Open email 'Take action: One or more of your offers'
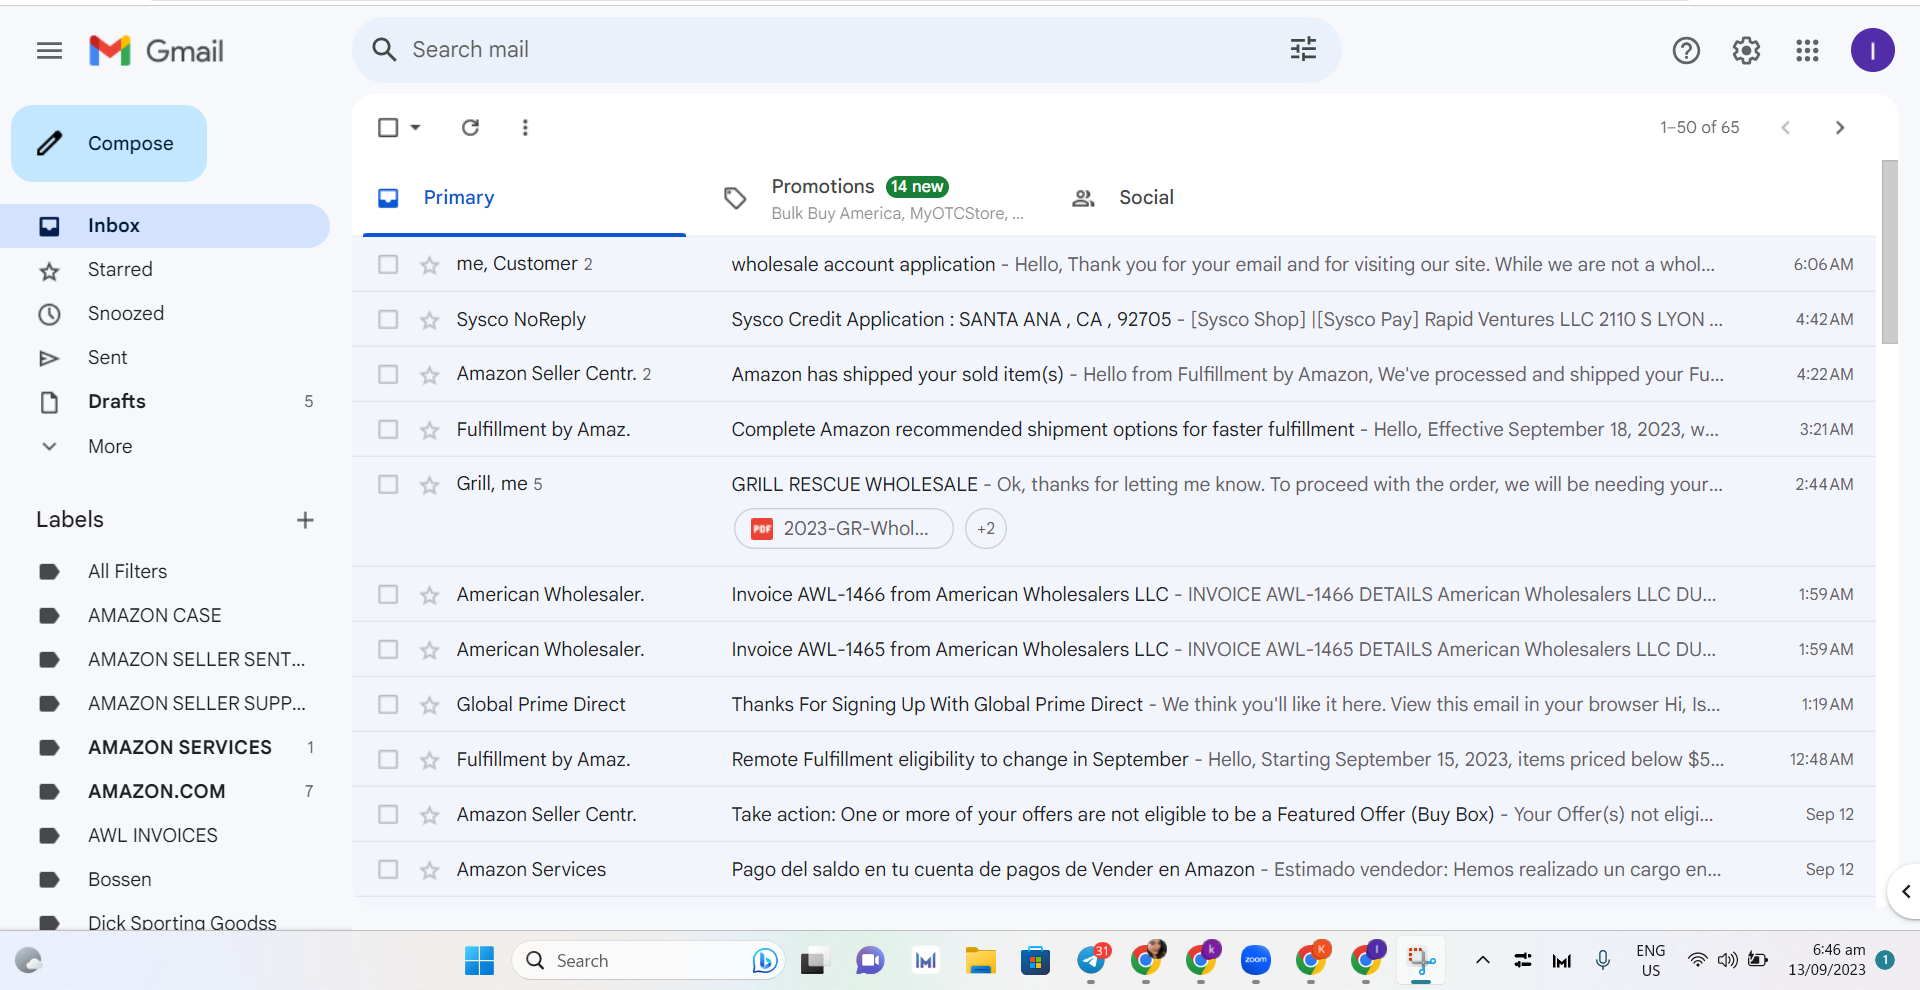 click(1113, 815)
